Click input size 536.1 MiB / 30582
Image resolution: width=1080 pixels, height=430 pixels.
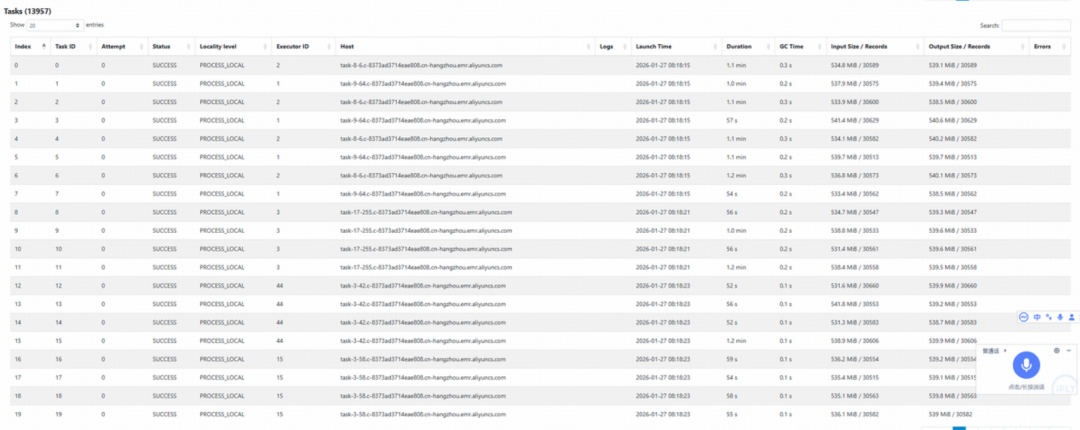pyautogui.click(x=854, y=414)
